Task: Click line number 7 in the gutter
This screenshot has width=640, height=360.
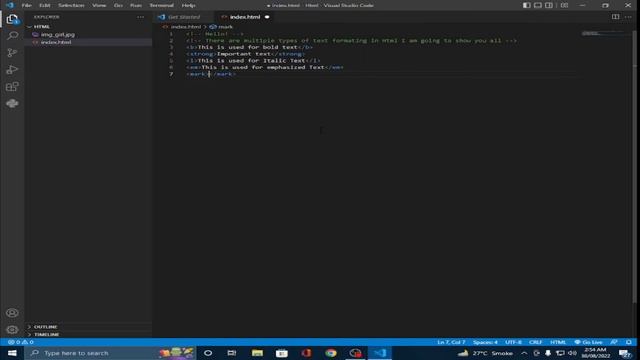Action: pyautogui.click(x=171, y=74)
